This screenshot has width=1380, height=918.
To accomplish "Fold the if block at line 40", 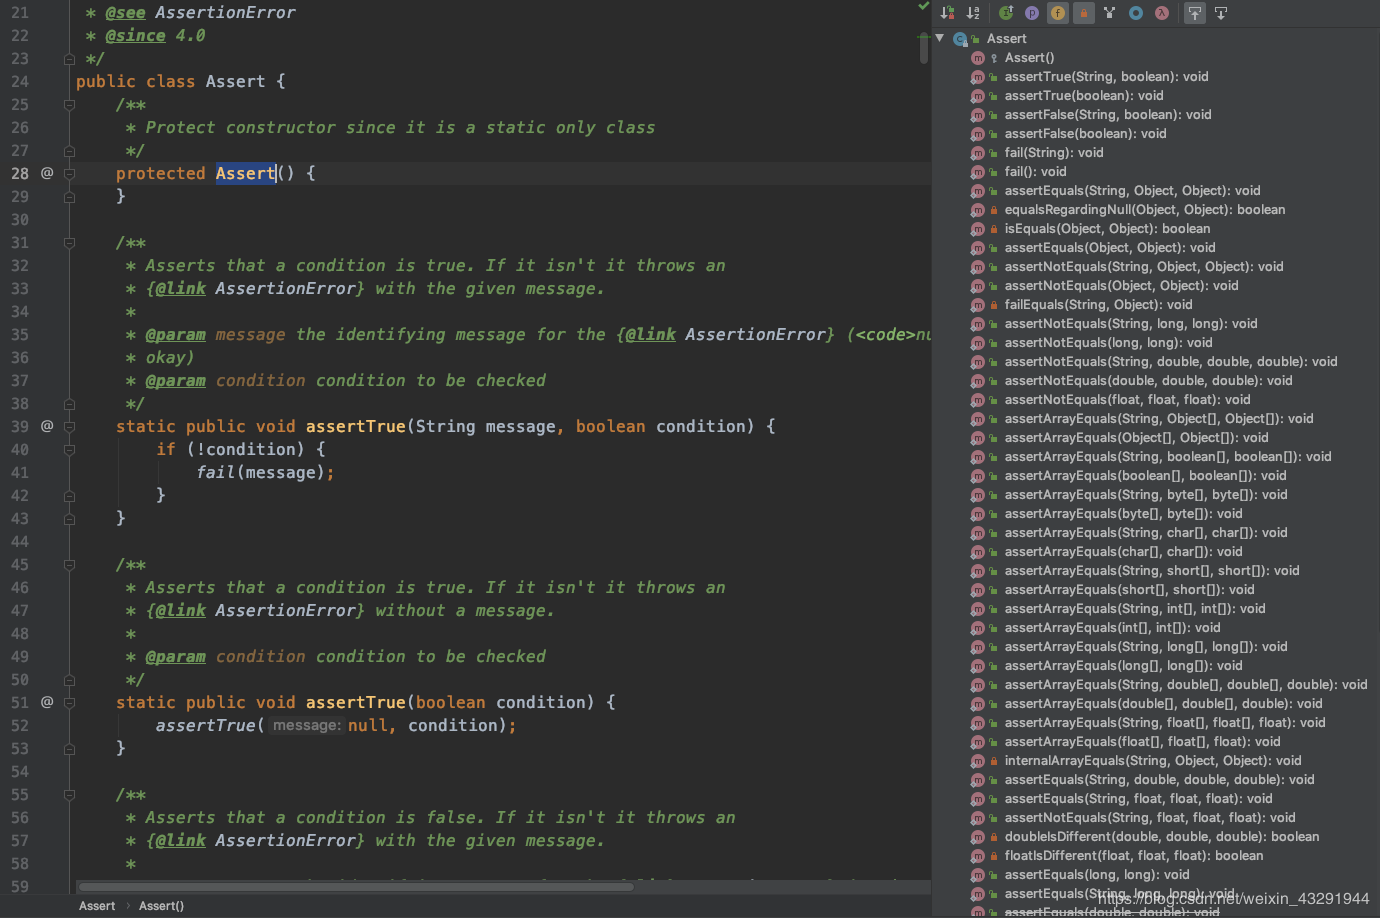I will point(69,449).
